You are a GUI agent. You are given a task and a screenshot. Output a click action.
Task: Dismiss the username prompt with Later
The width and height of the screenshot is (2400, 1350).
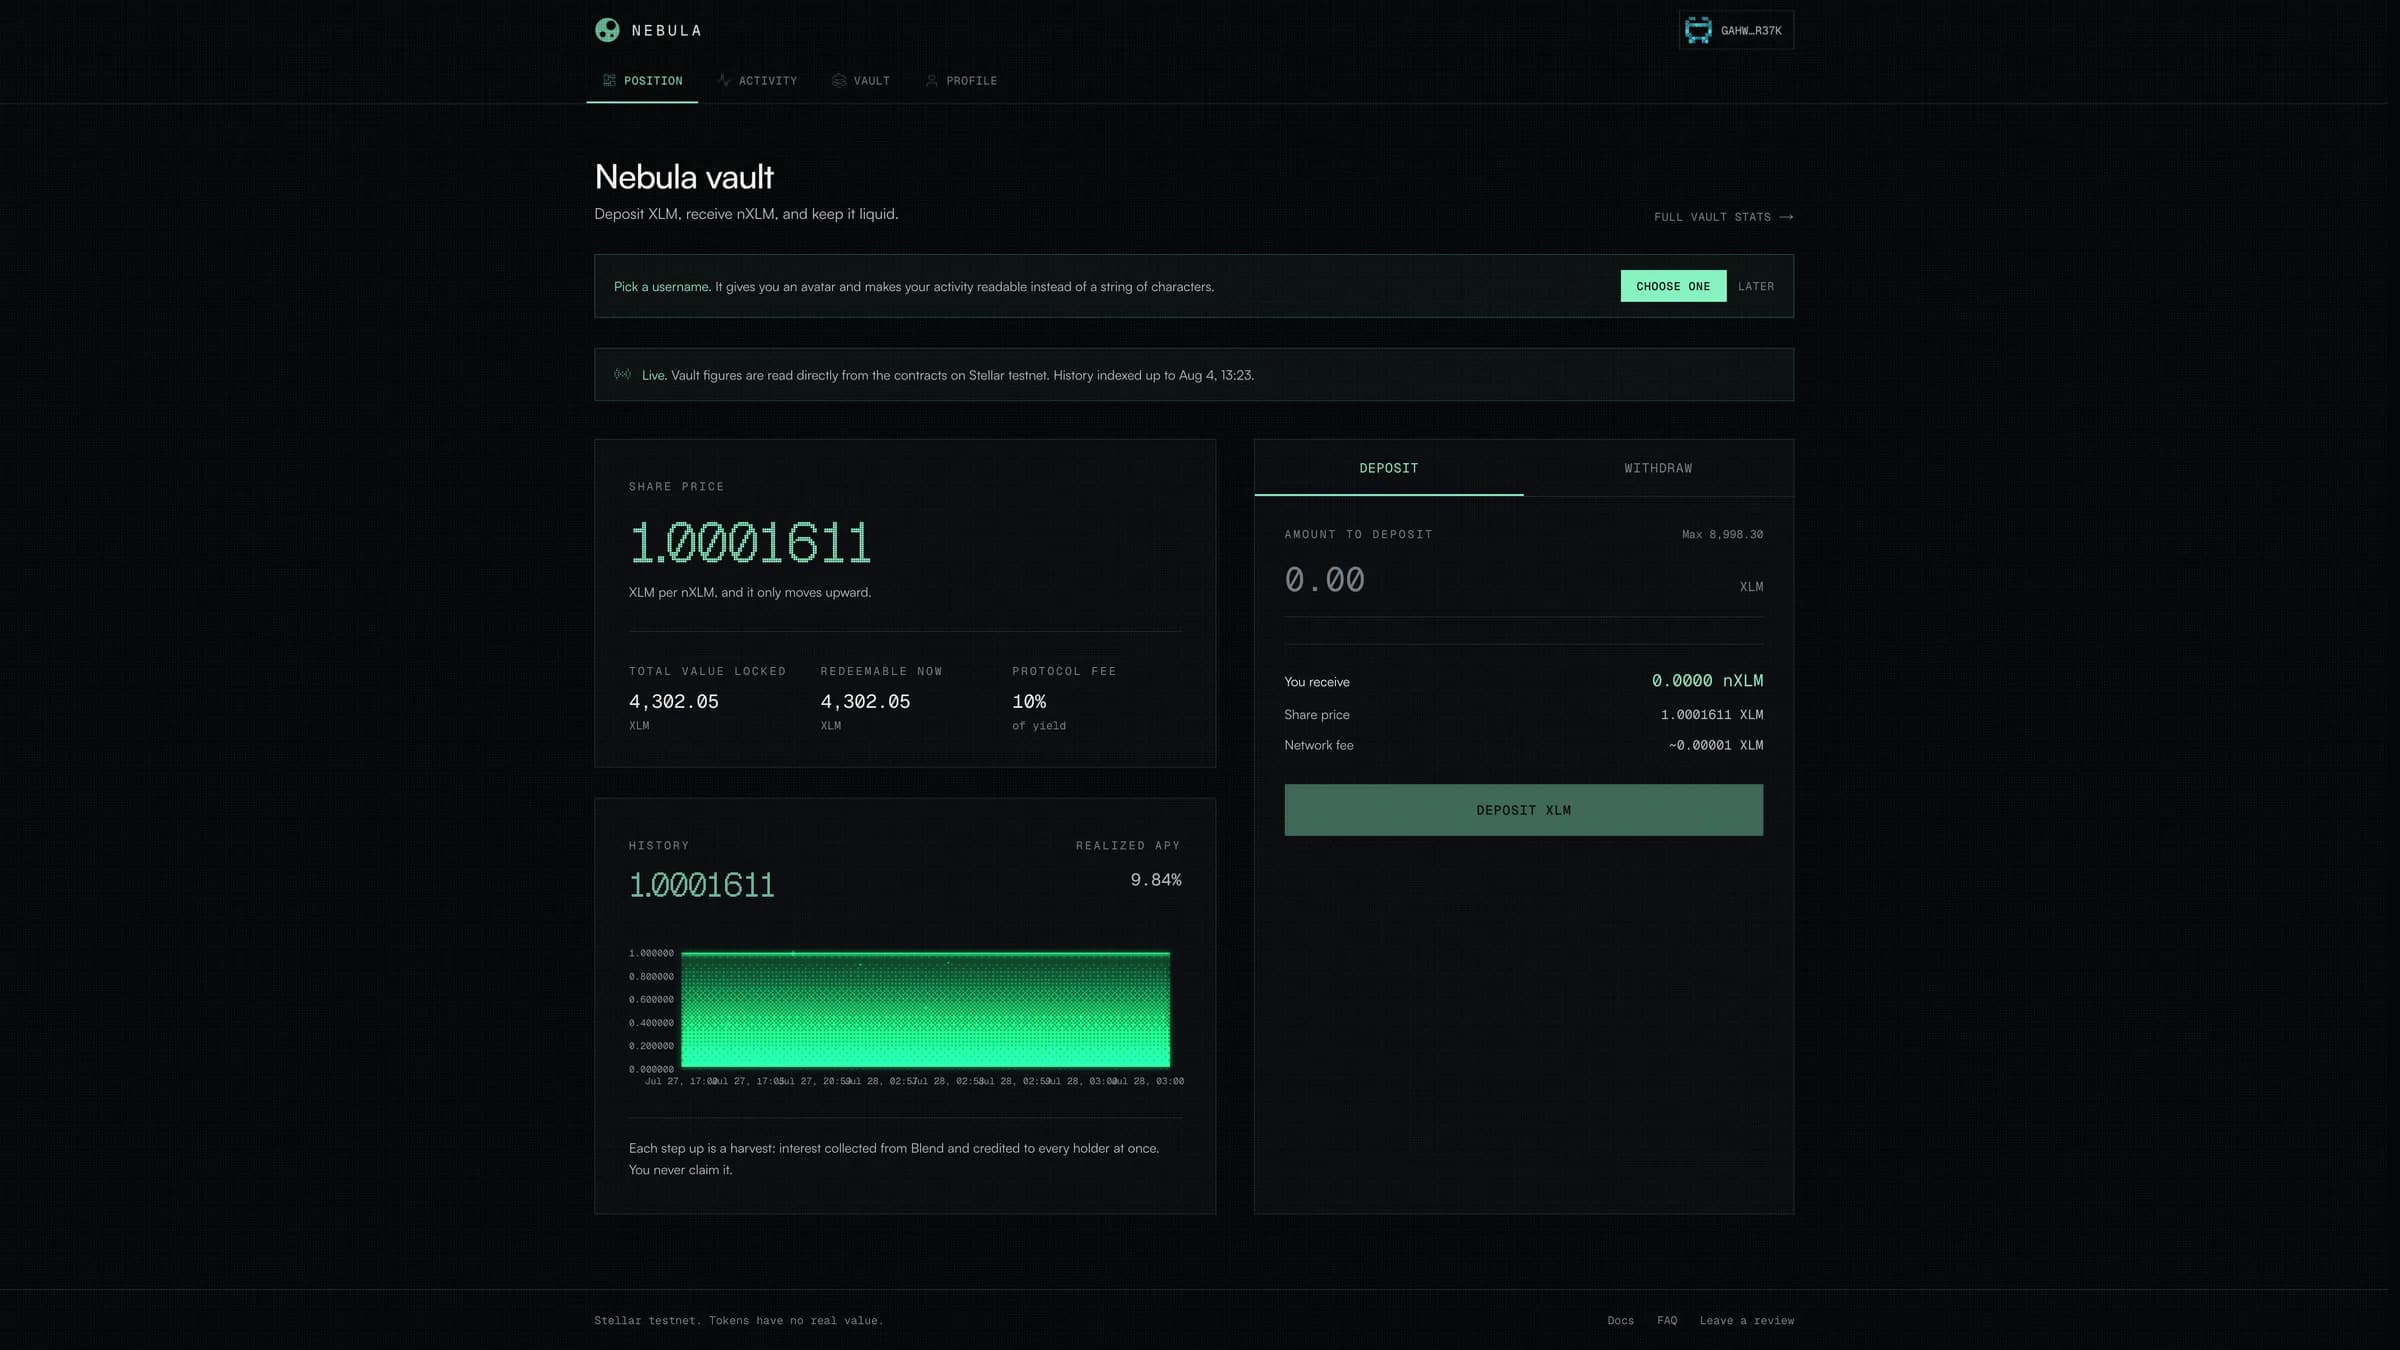tap(1756, 286)
